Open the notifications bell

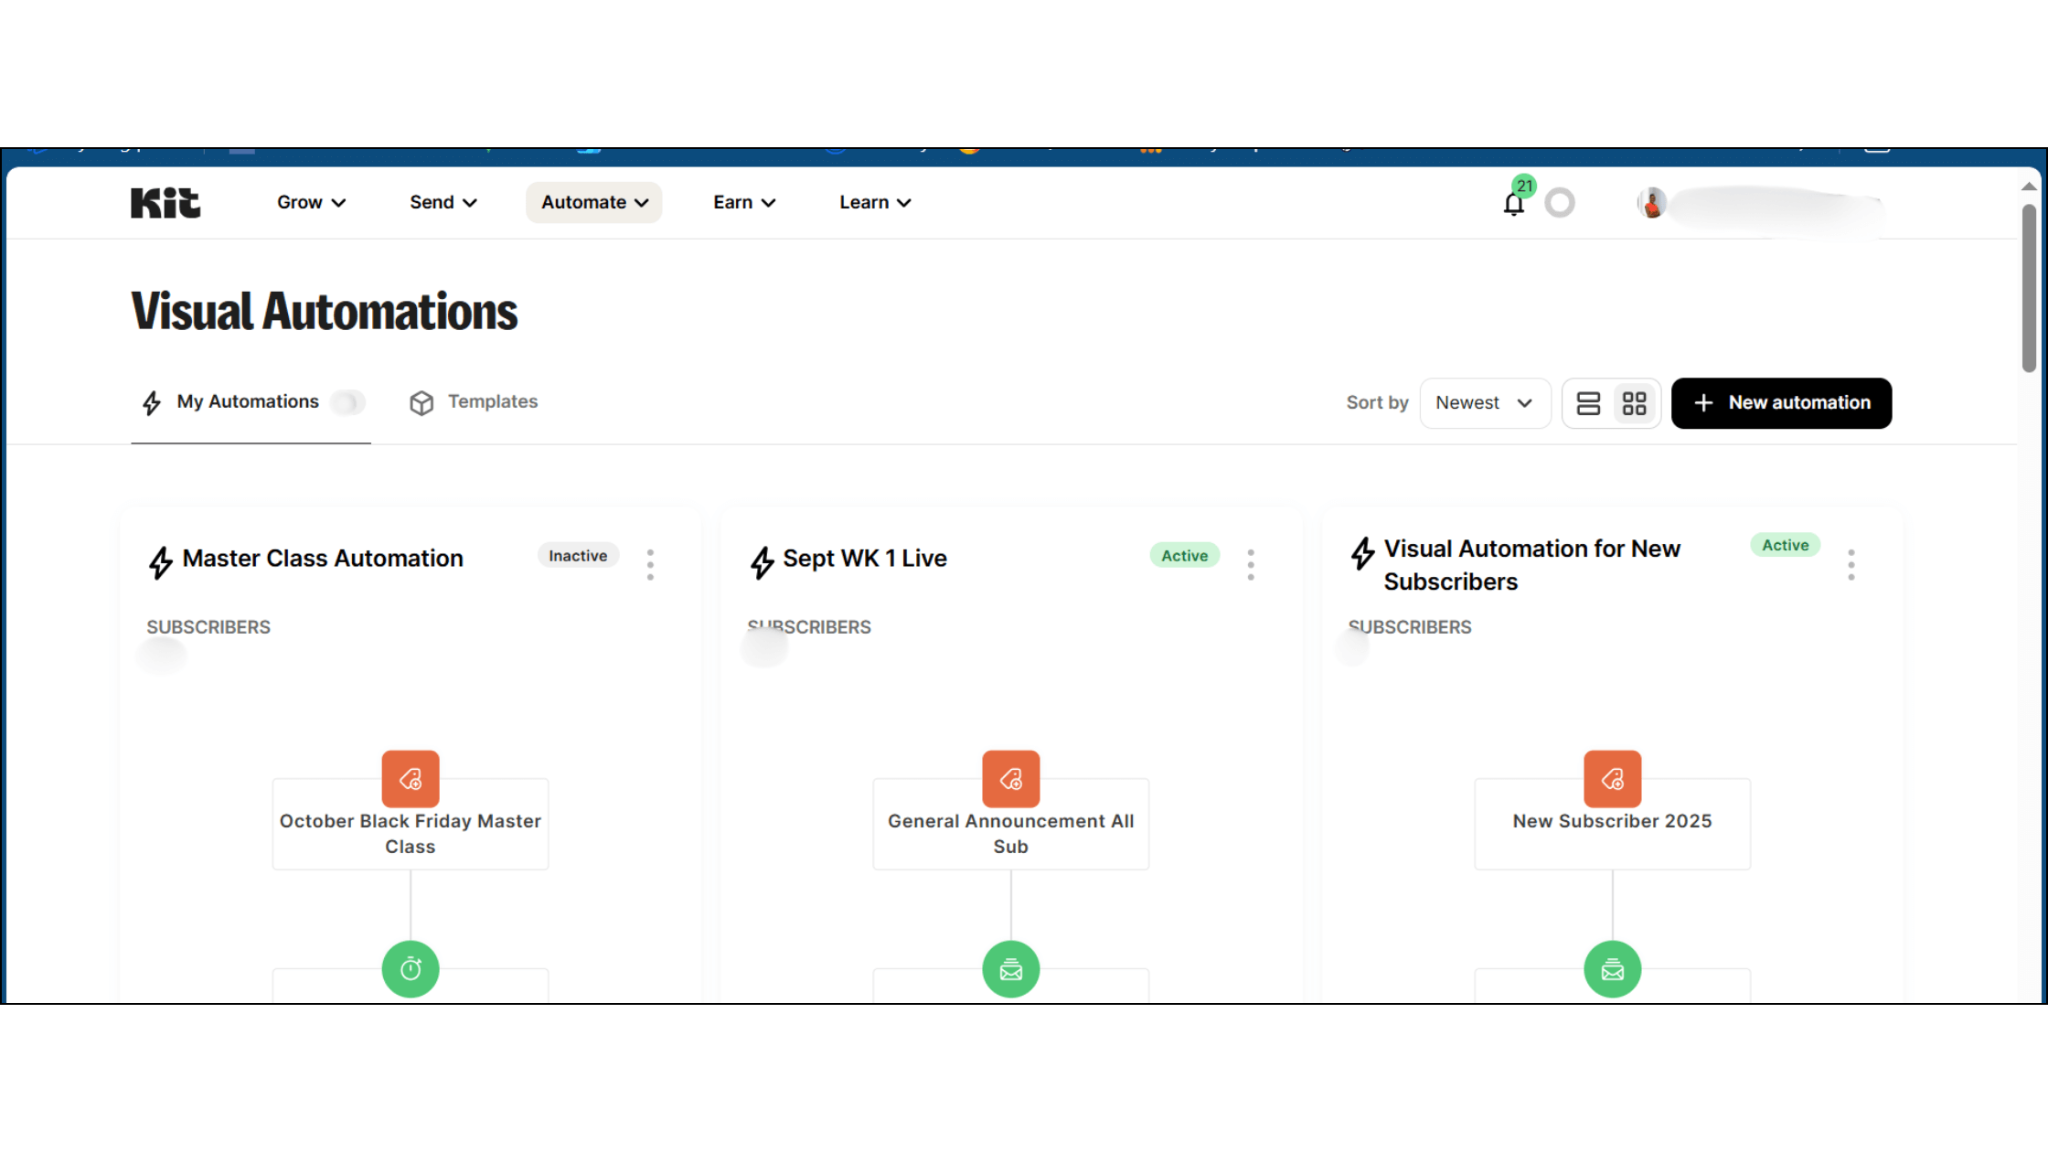tap(1513, 204)
